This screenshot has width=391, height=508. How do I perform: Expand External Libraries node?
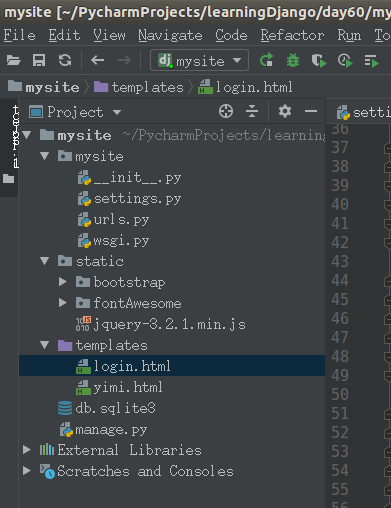click(27, 450)
